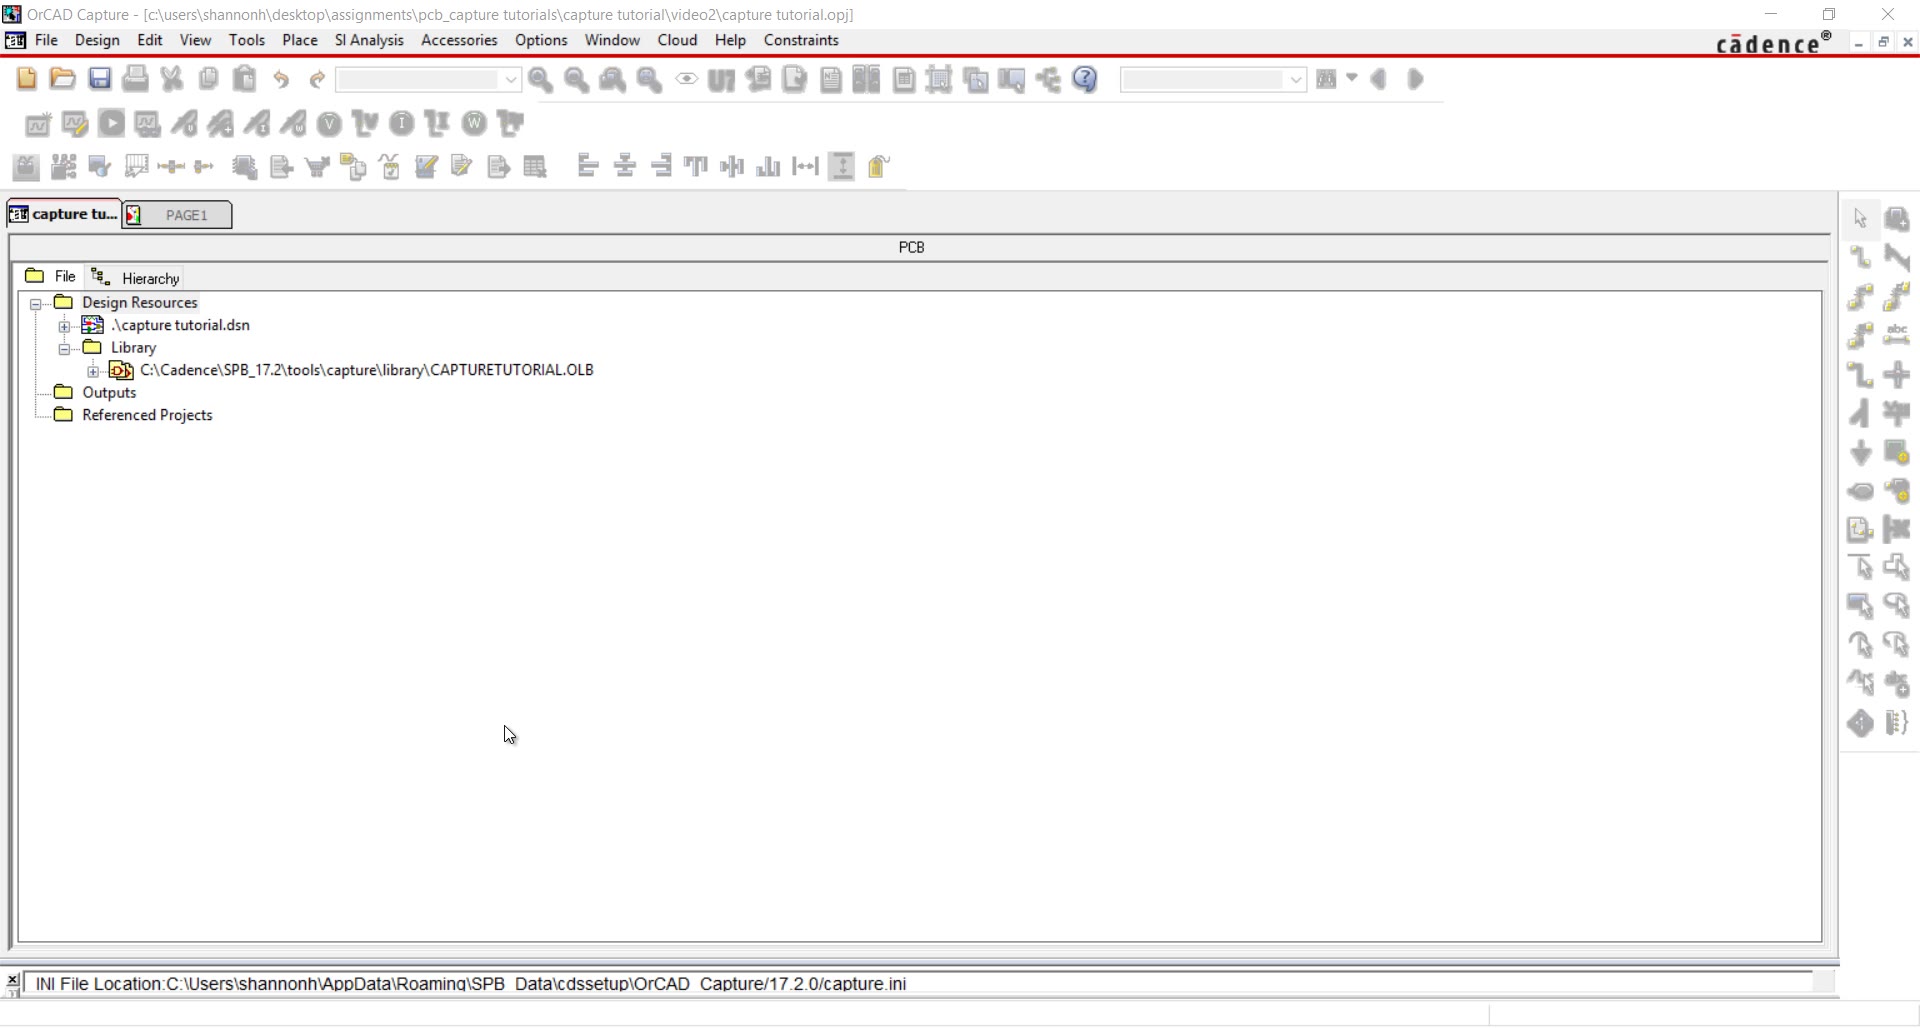This screenshot has height=1028, width=1920.
Task: Select the Referenced Projects folder
Action: (147, 415)
